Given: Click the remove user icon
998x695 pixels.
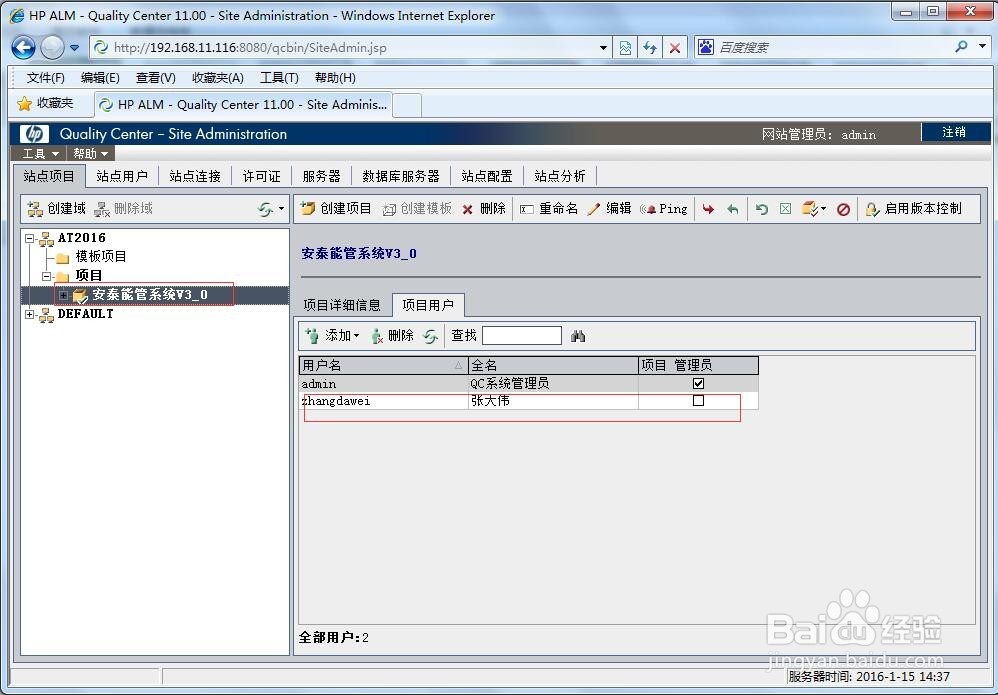Looking at the screenshot, I should pyautogui.click(x=392, y=335).
